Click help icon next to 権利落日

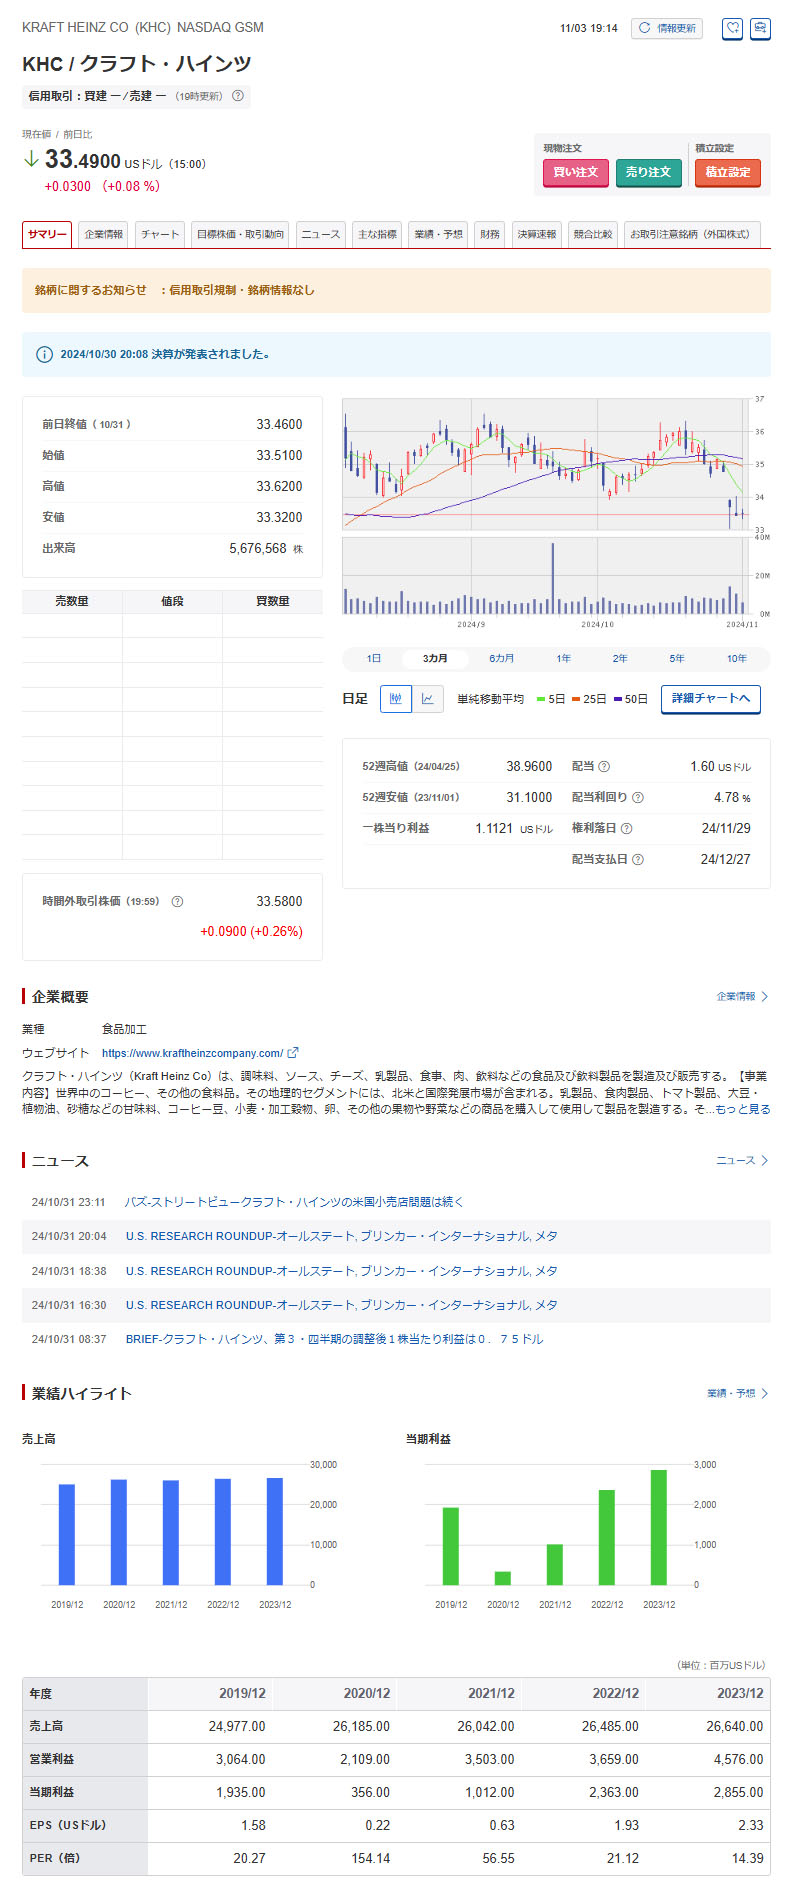pos(626,829)
